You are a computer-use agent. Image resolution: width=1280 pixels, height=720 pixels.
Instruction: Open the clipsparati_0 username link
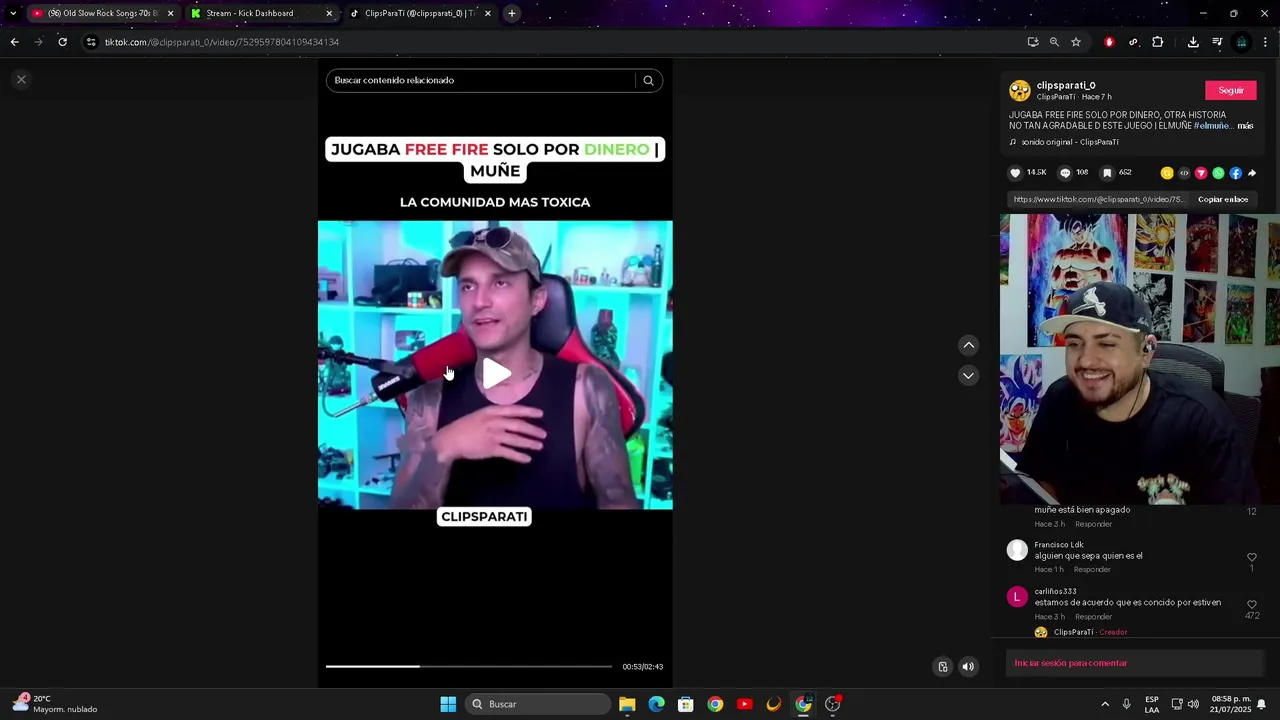(x=1066, y=85)
